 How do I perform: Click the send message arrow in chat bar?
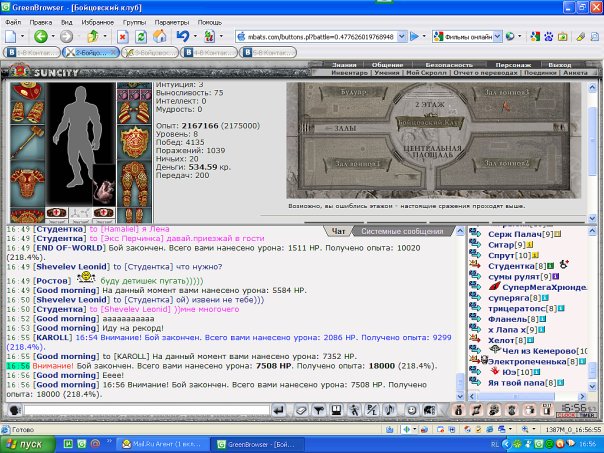(279, 411)
